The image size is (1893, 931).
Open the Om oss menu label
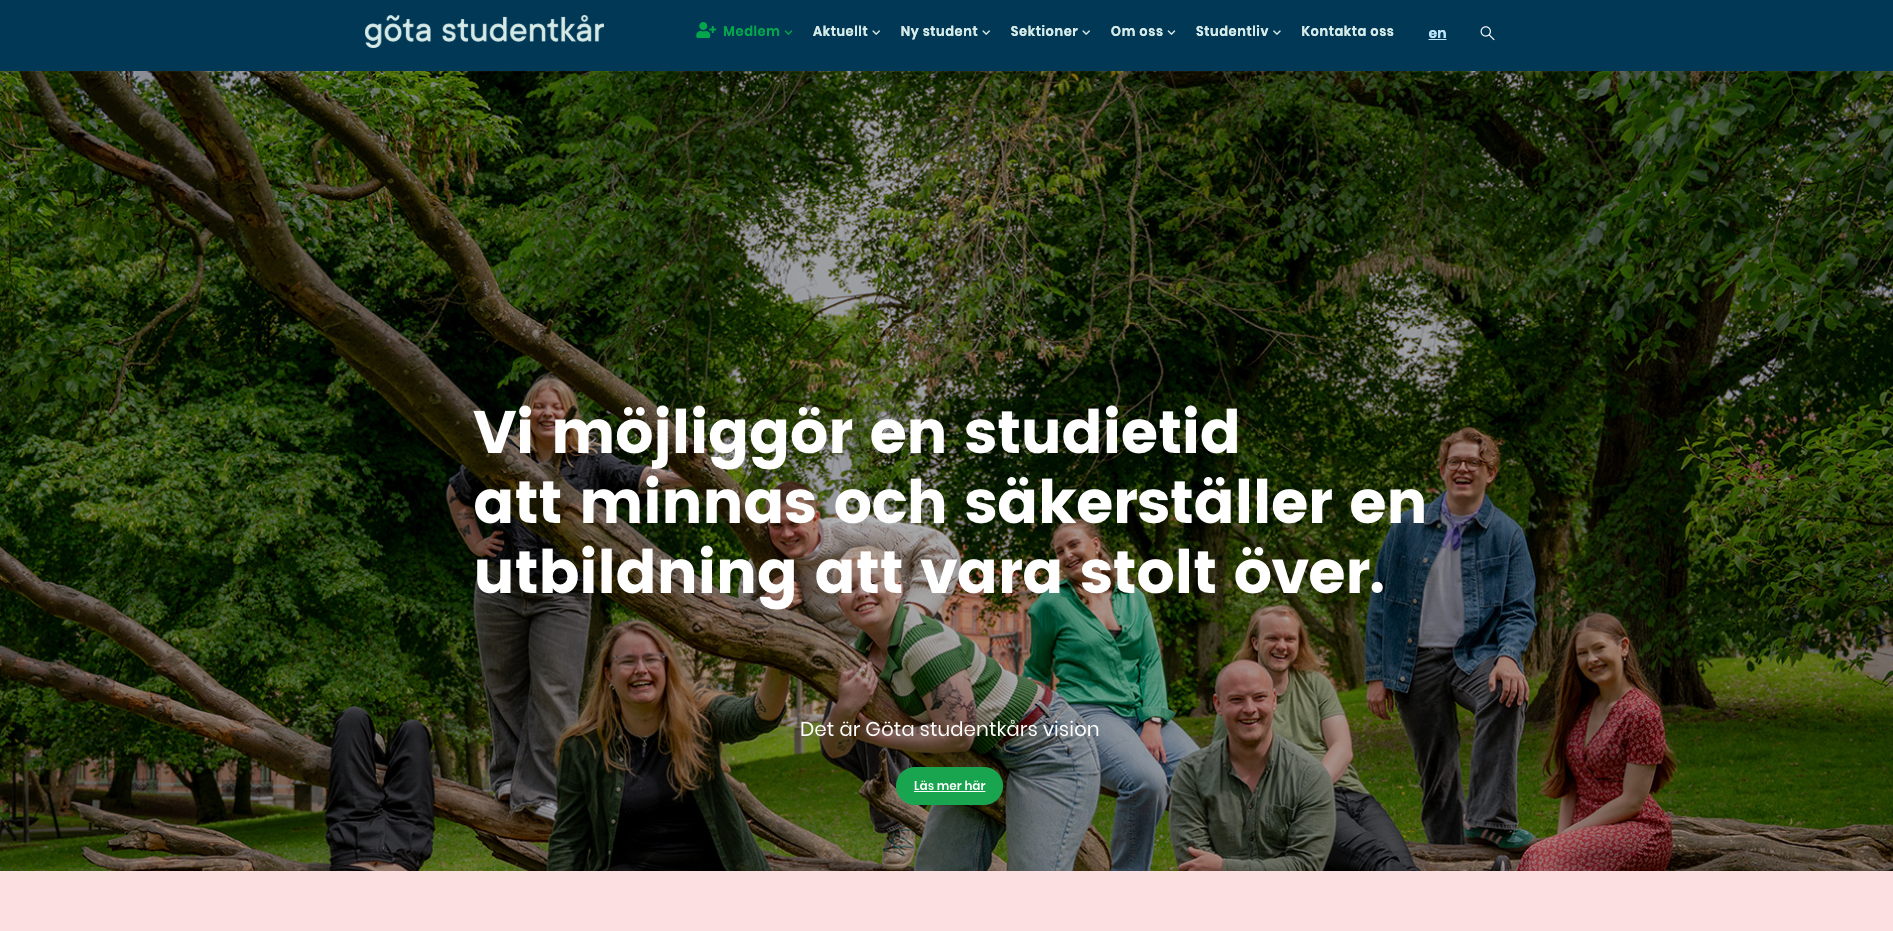point(1137,31)
